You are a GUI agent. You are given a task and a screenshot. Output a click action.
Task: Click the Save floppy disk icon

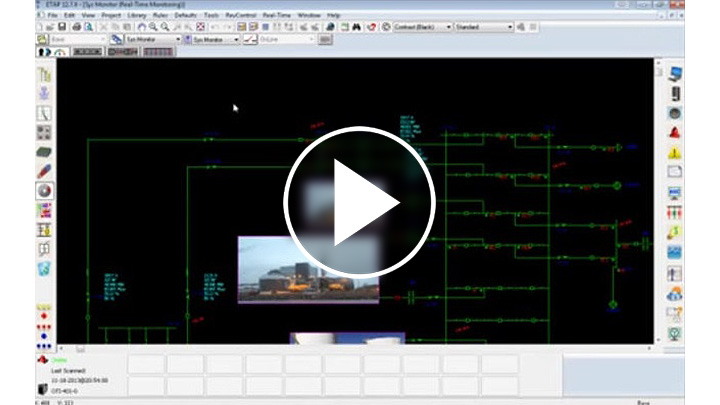pos(62,27)
